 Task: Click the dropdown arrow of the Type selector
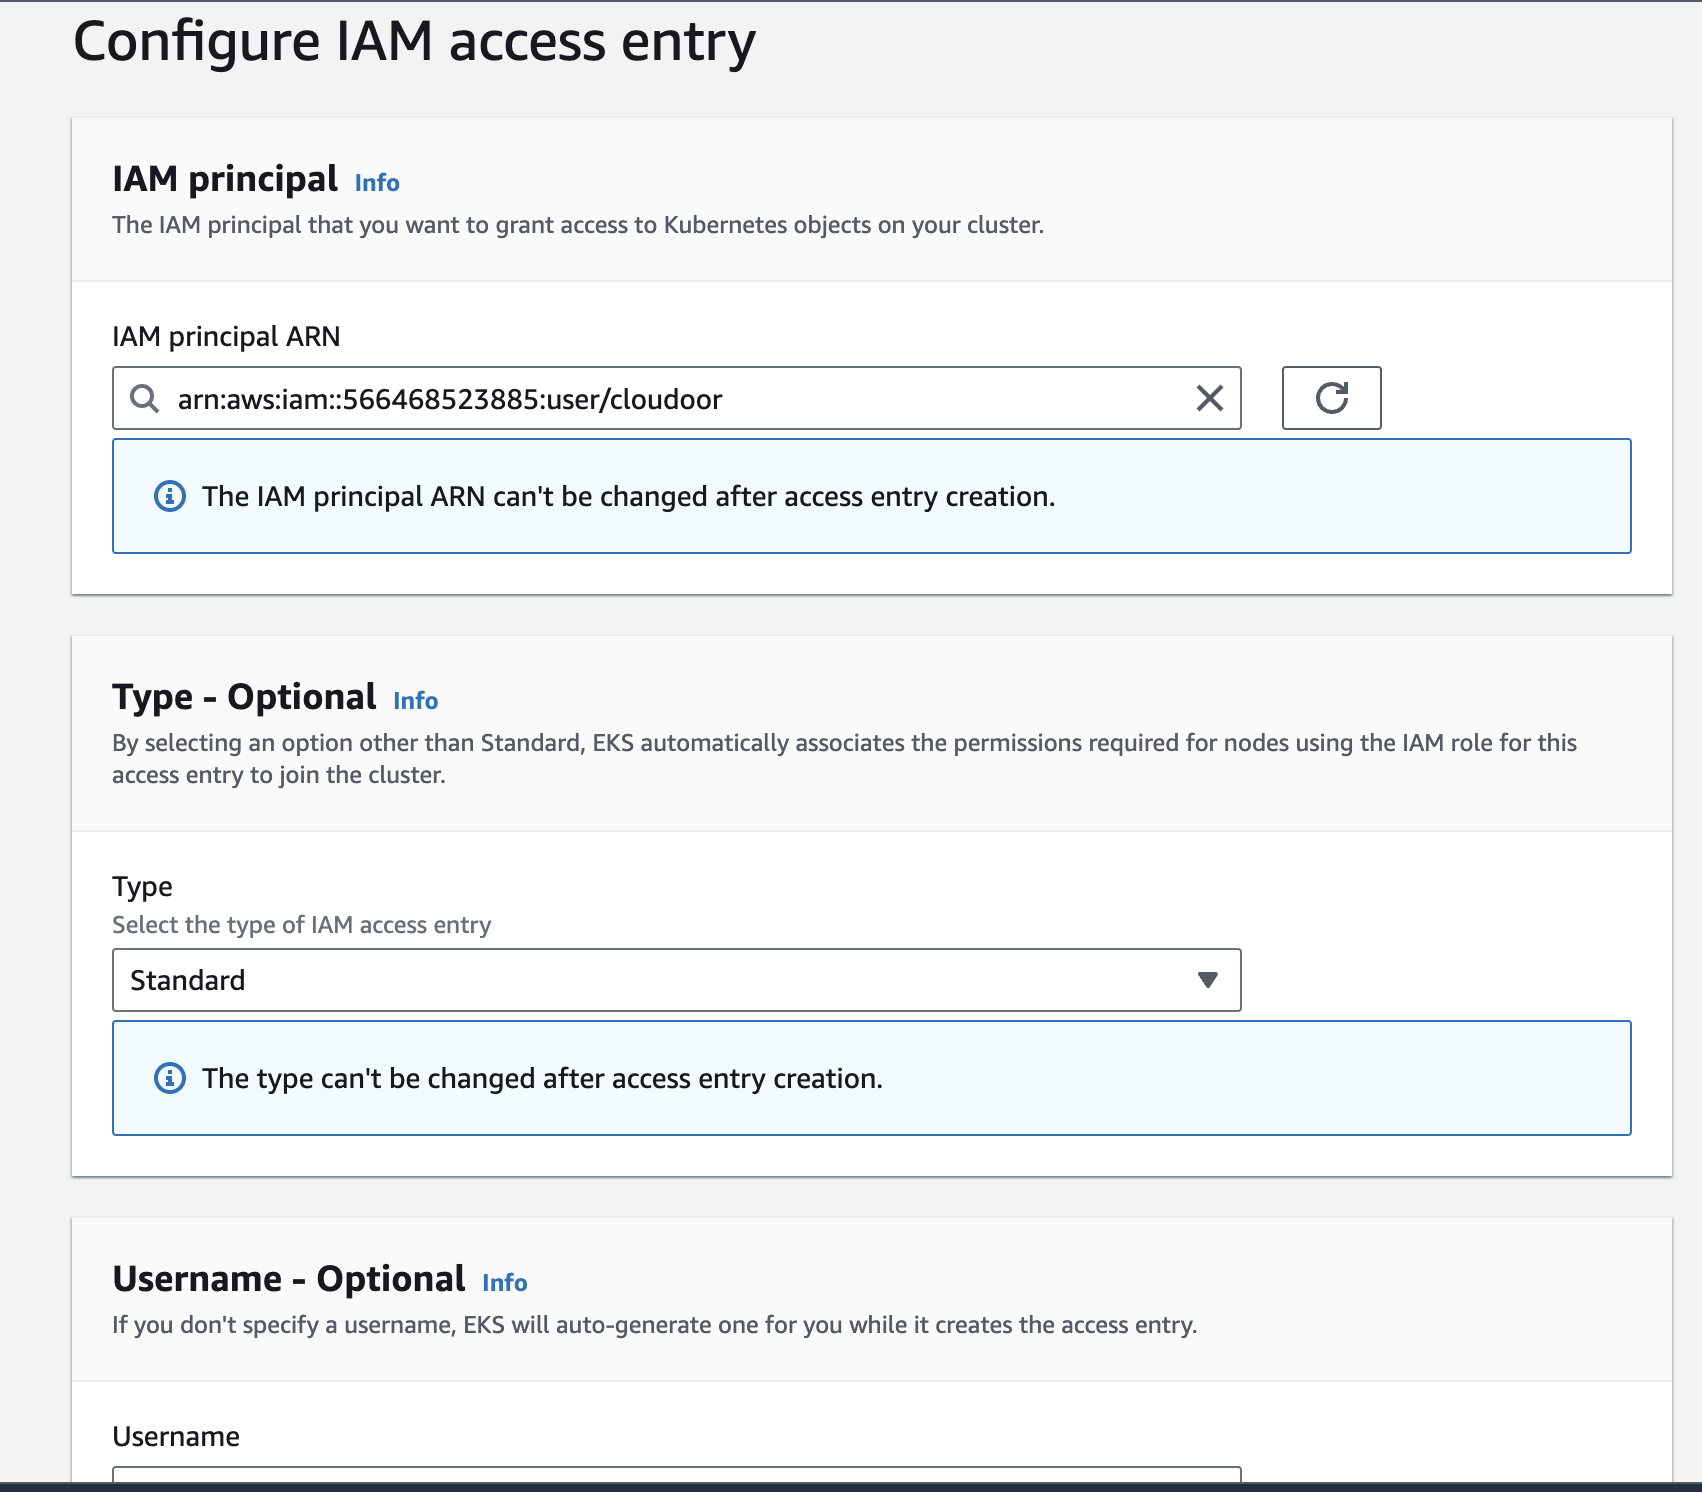coord(1208,980)
